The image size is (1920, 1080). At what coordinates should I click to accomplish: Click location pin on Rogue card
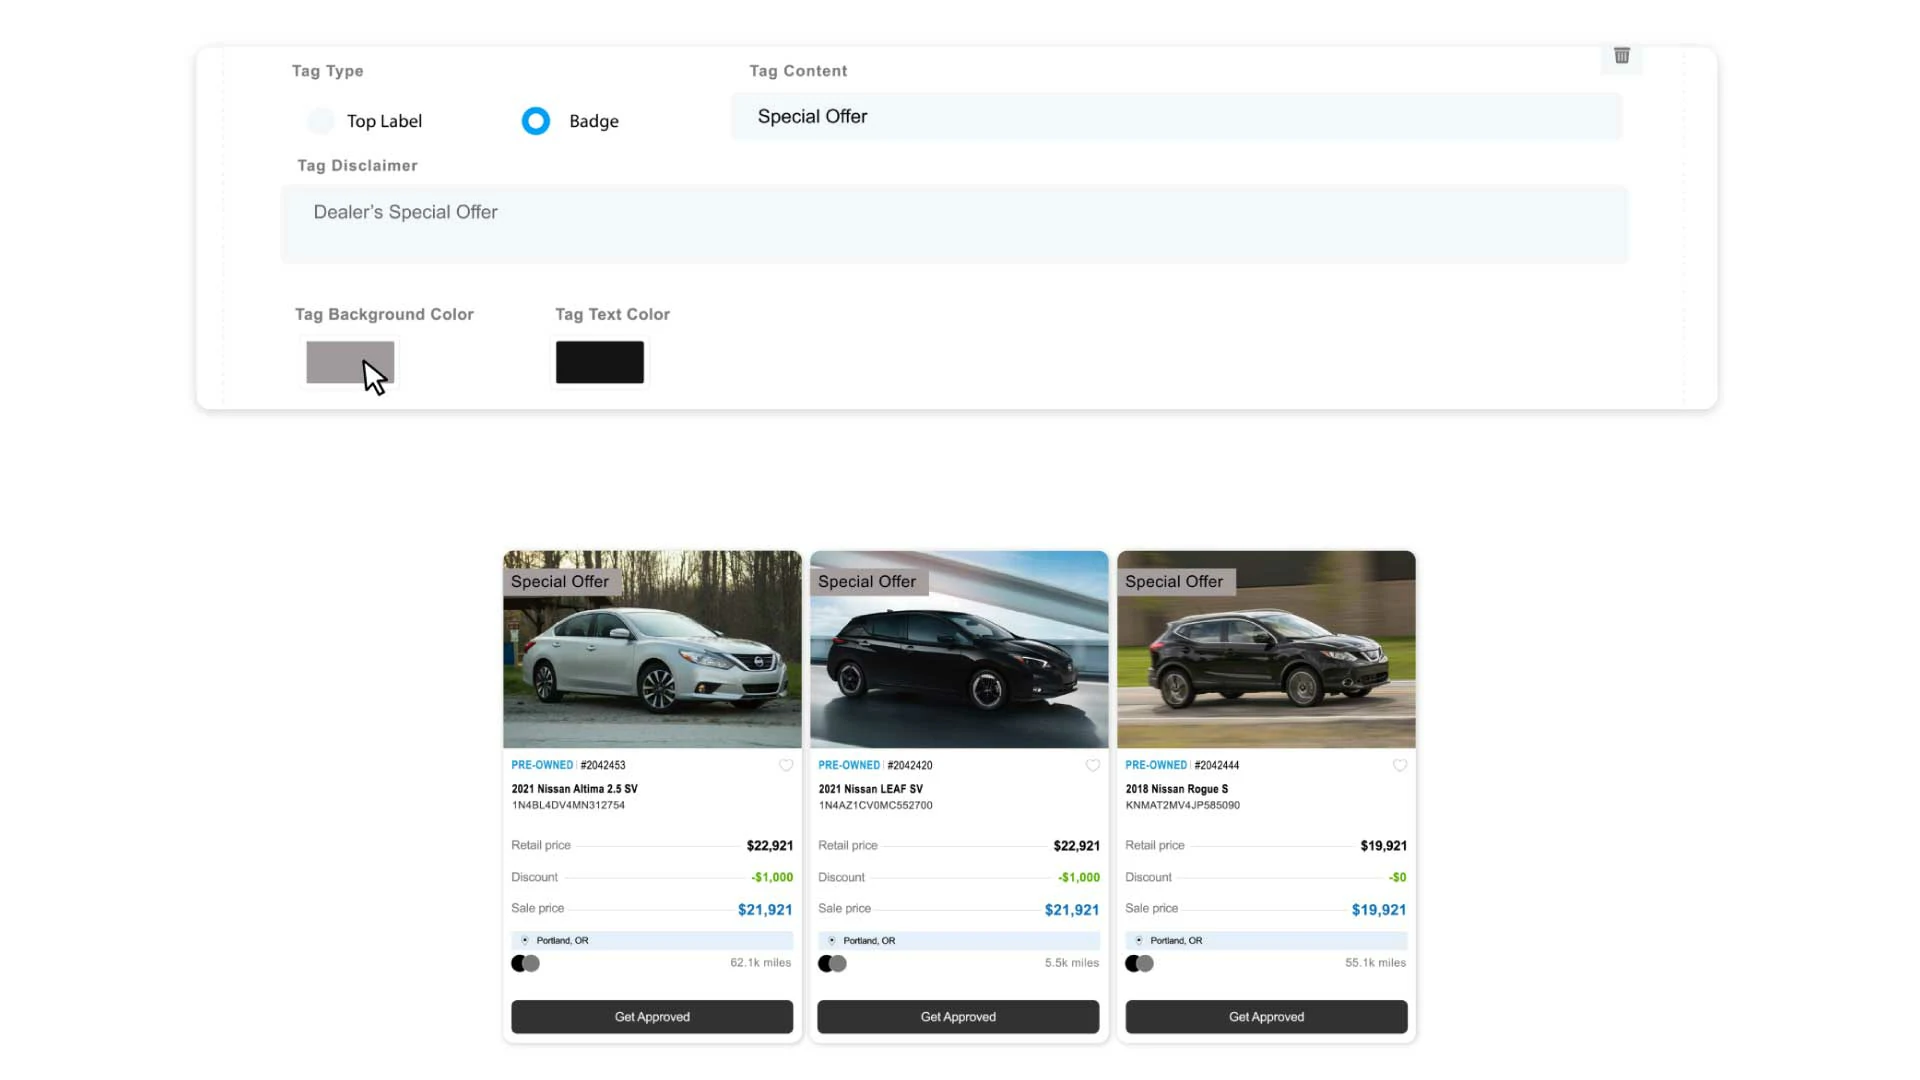(1139, 940)
